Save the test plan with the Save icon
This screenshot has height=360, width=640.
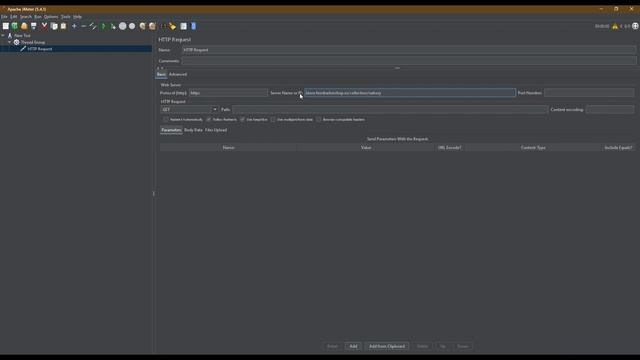(34, 26)
